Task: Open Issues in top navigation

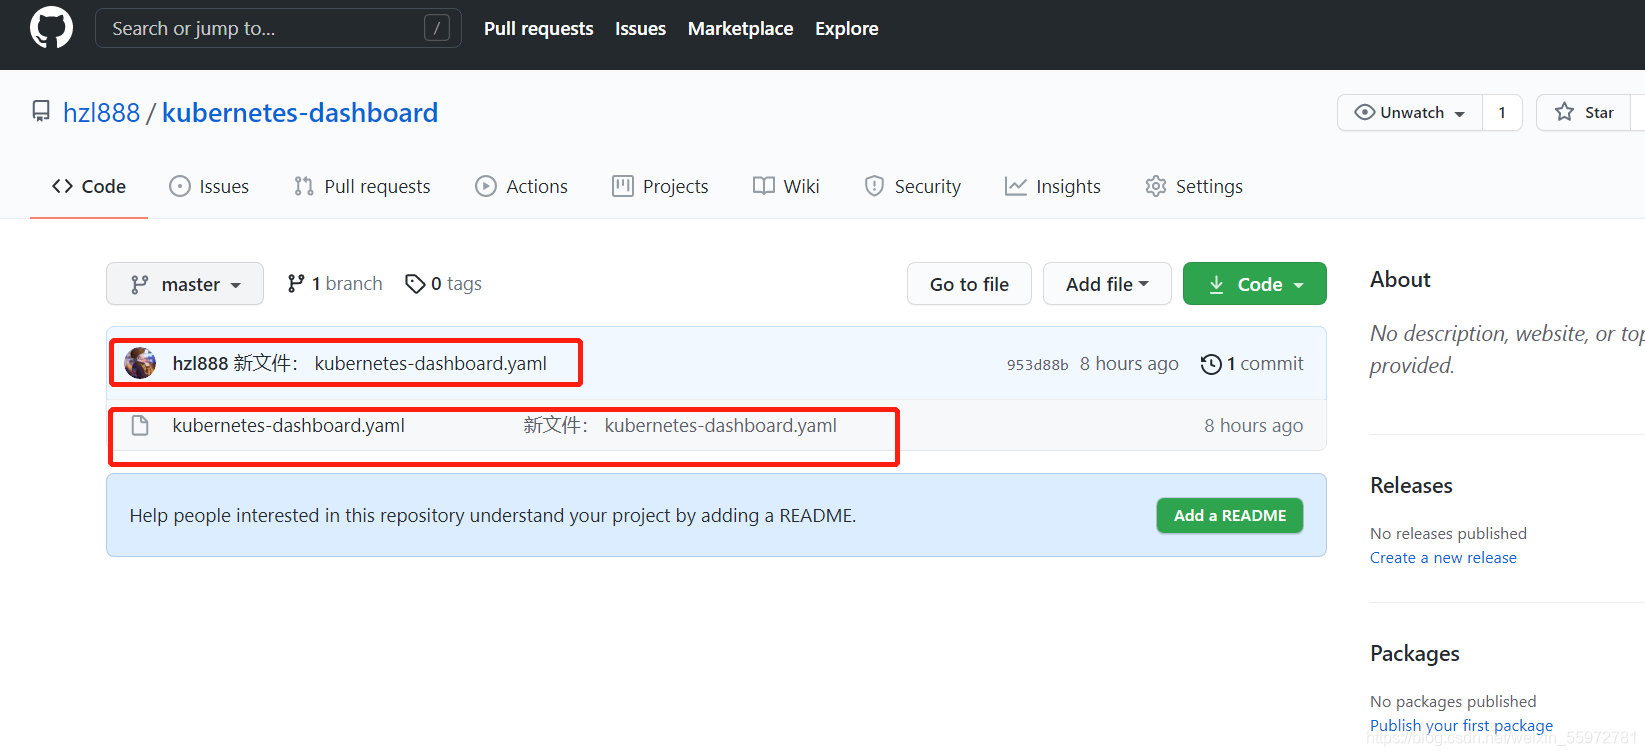Action: pyautogui.click(x=640, y=29)
